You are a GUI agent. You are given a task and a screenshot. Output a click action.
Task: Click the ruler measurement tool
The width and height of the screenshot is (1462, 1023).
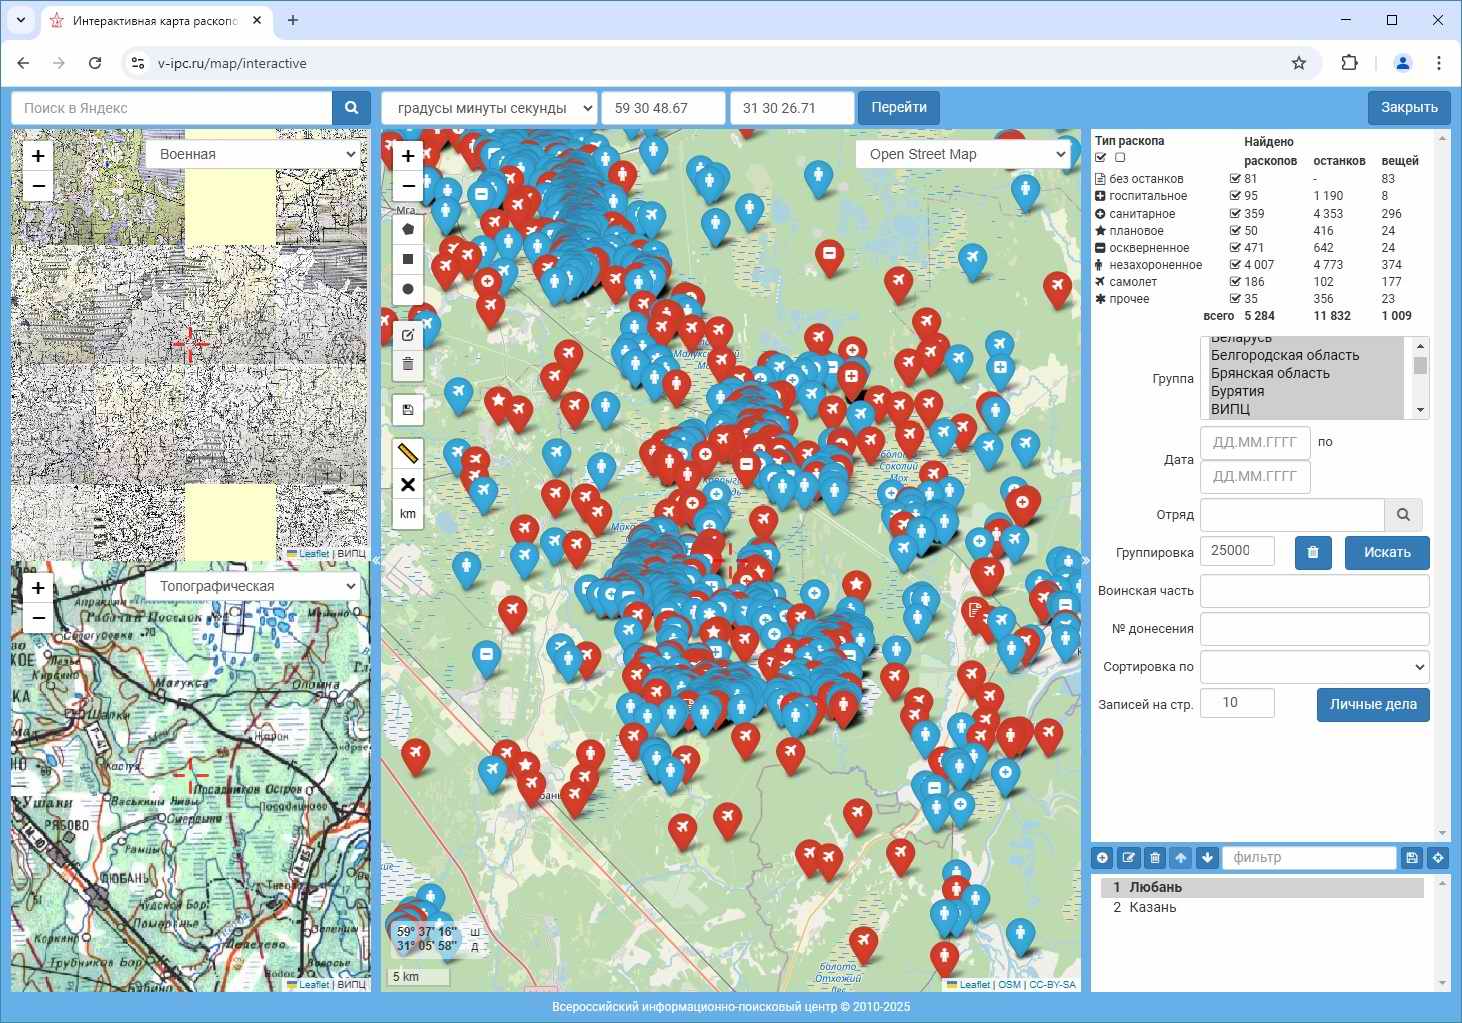(x=408, y=454)
